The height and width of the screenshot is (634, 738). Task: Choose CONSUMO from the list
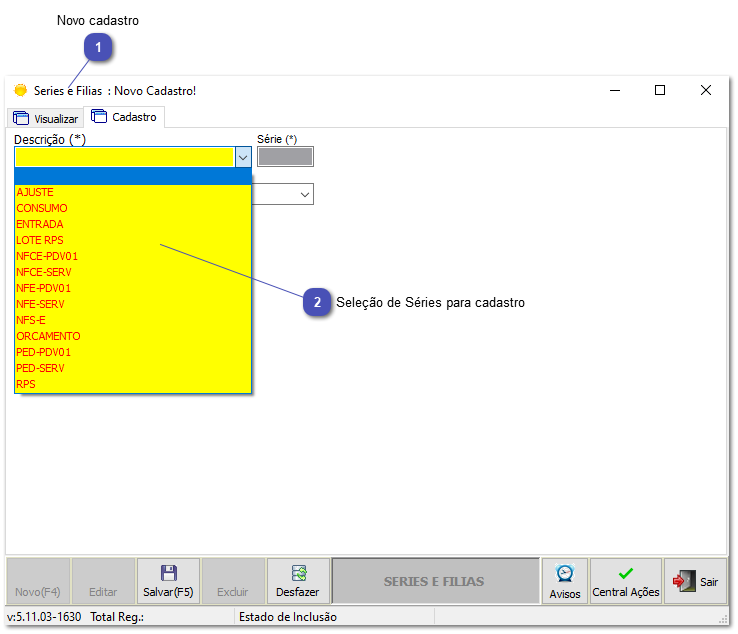coord(133,208)
